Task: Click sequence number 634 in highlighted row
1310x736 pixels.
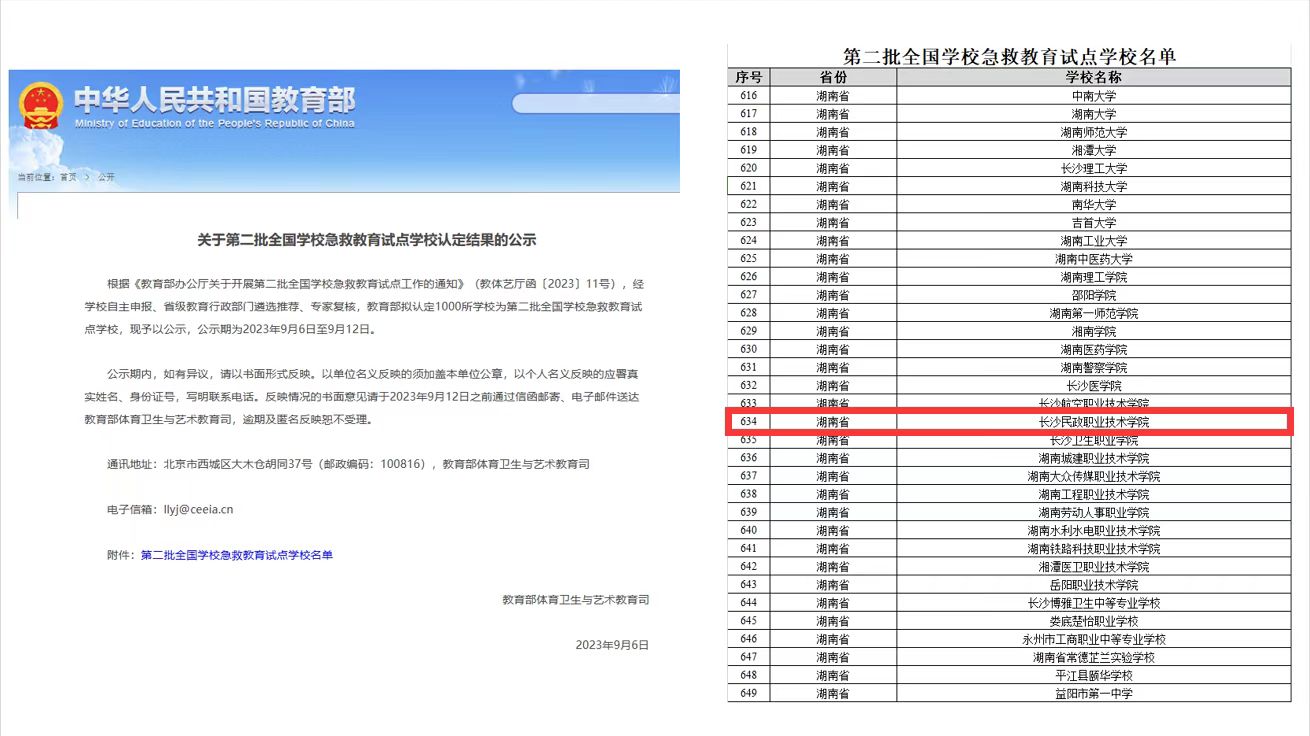Action: 749,422
